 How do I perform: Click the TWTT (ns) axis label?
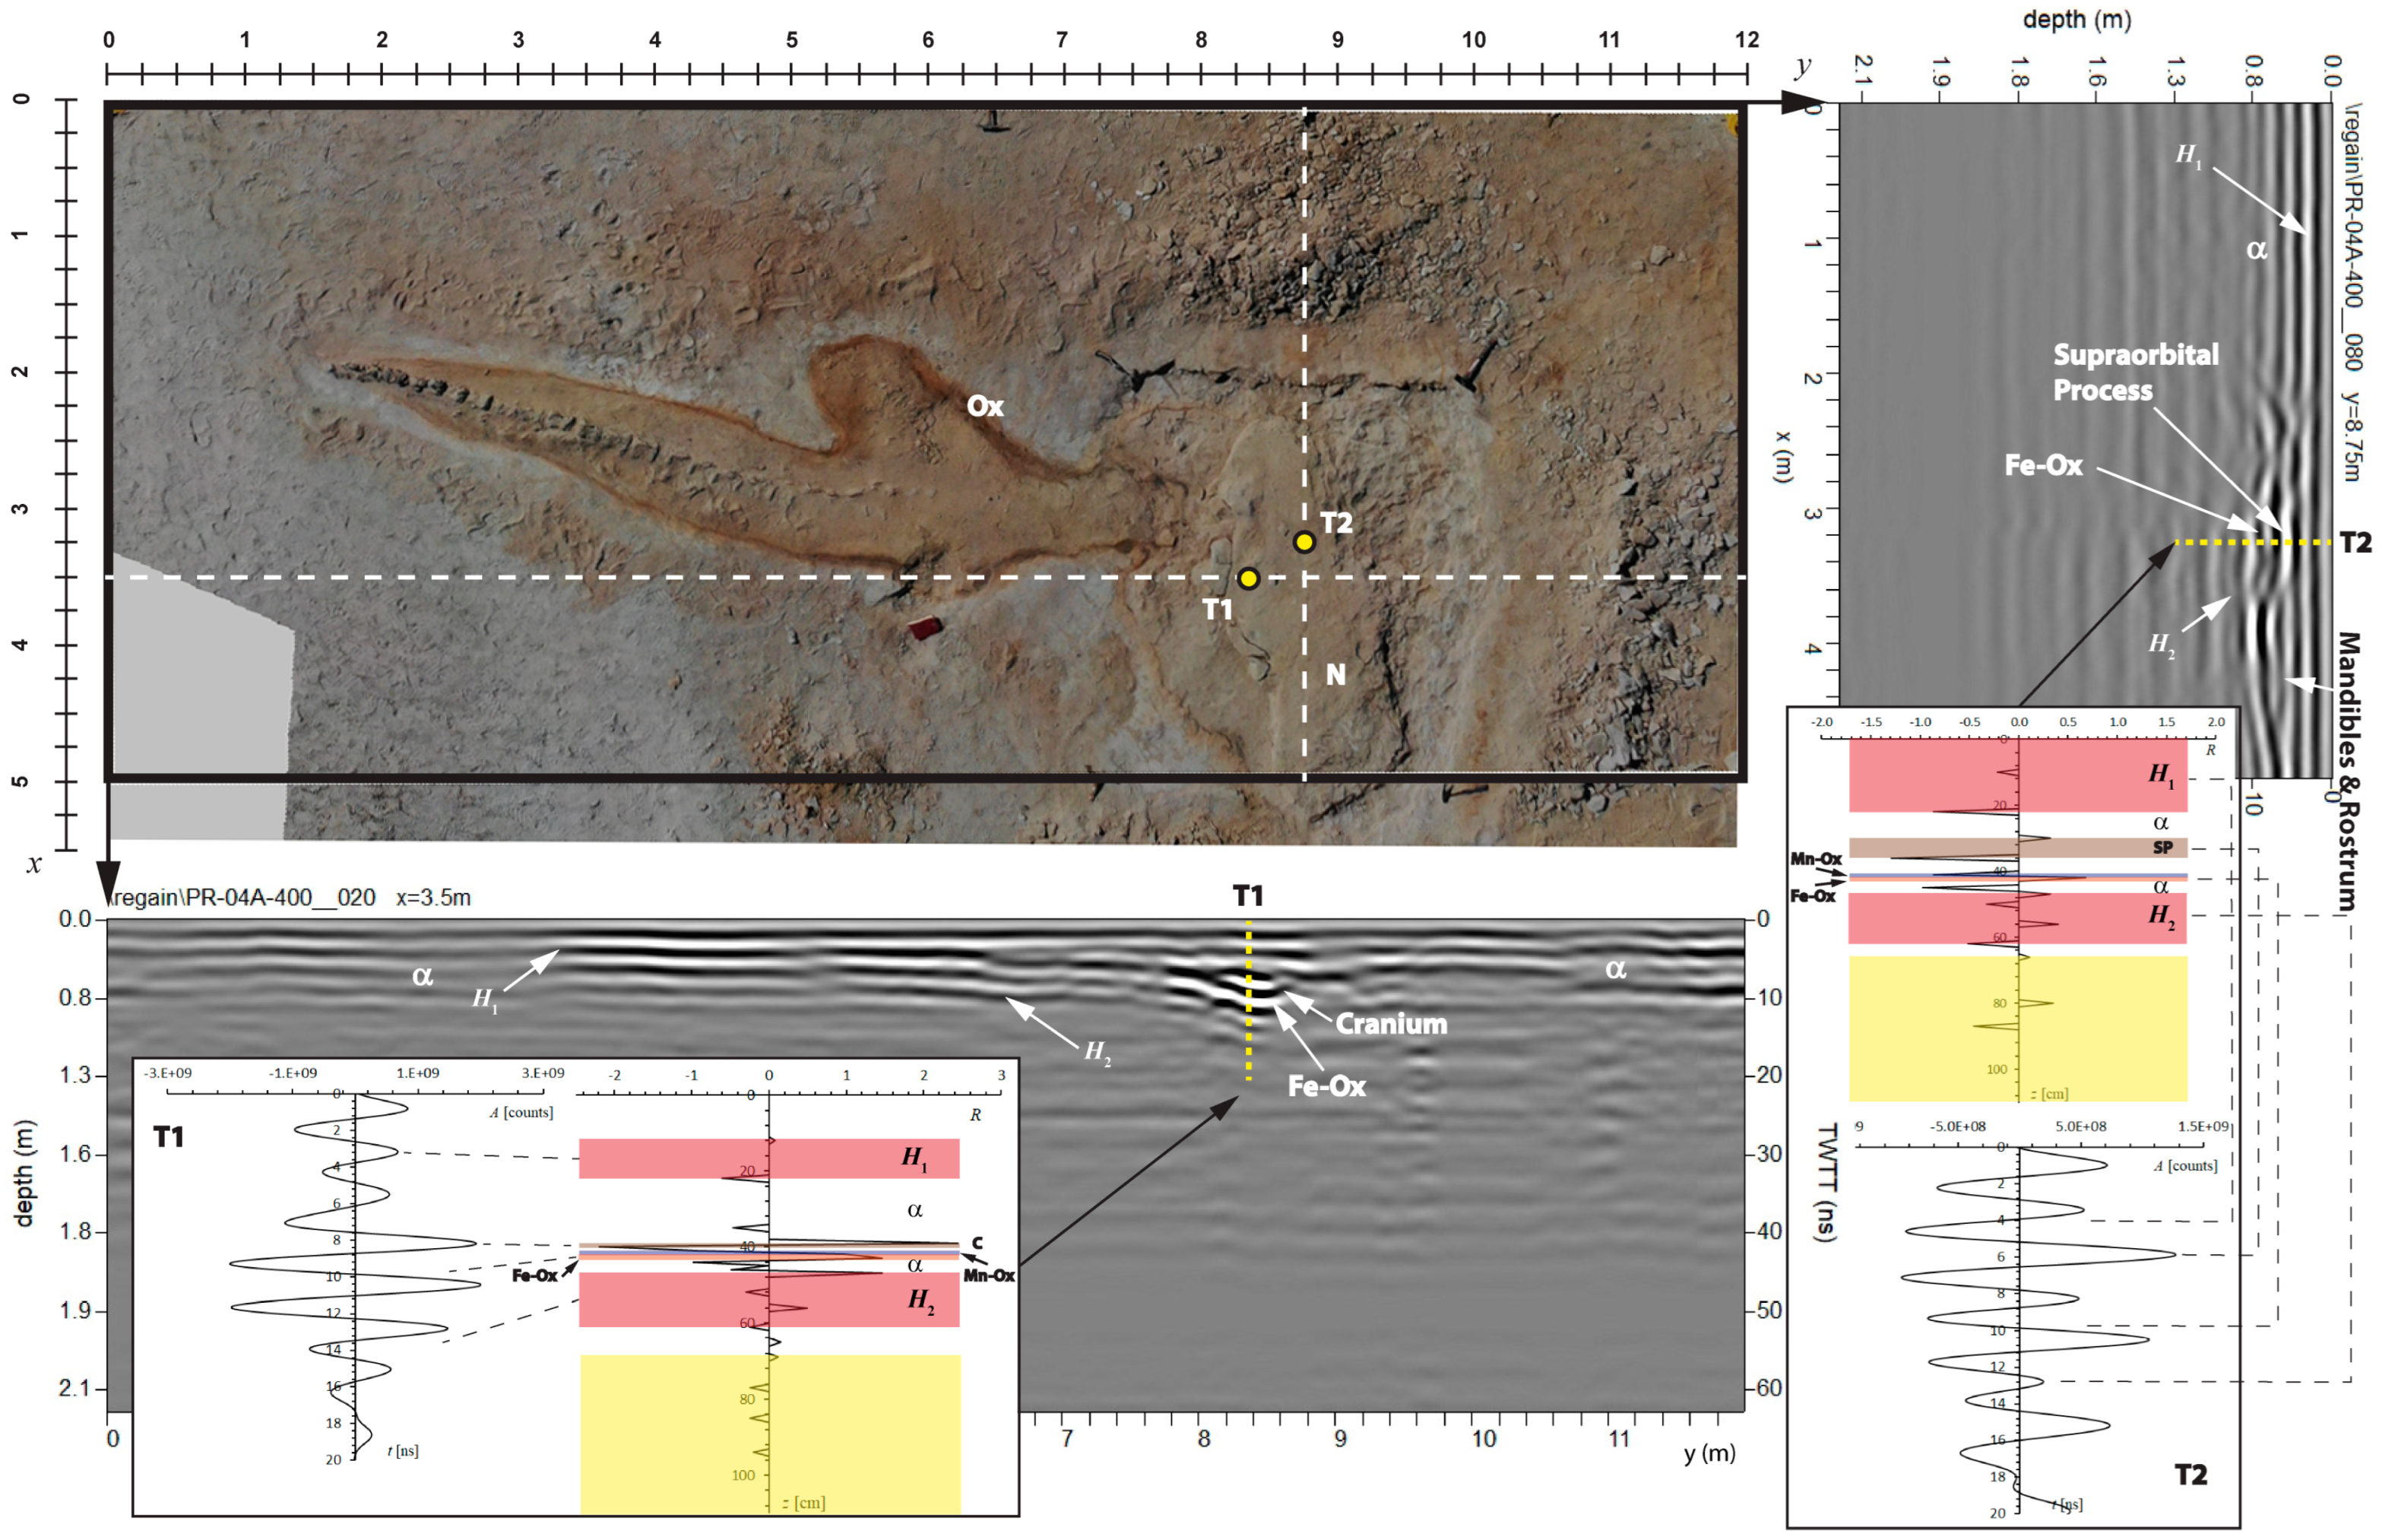pyautogui.click(x=1825, y=1182)
